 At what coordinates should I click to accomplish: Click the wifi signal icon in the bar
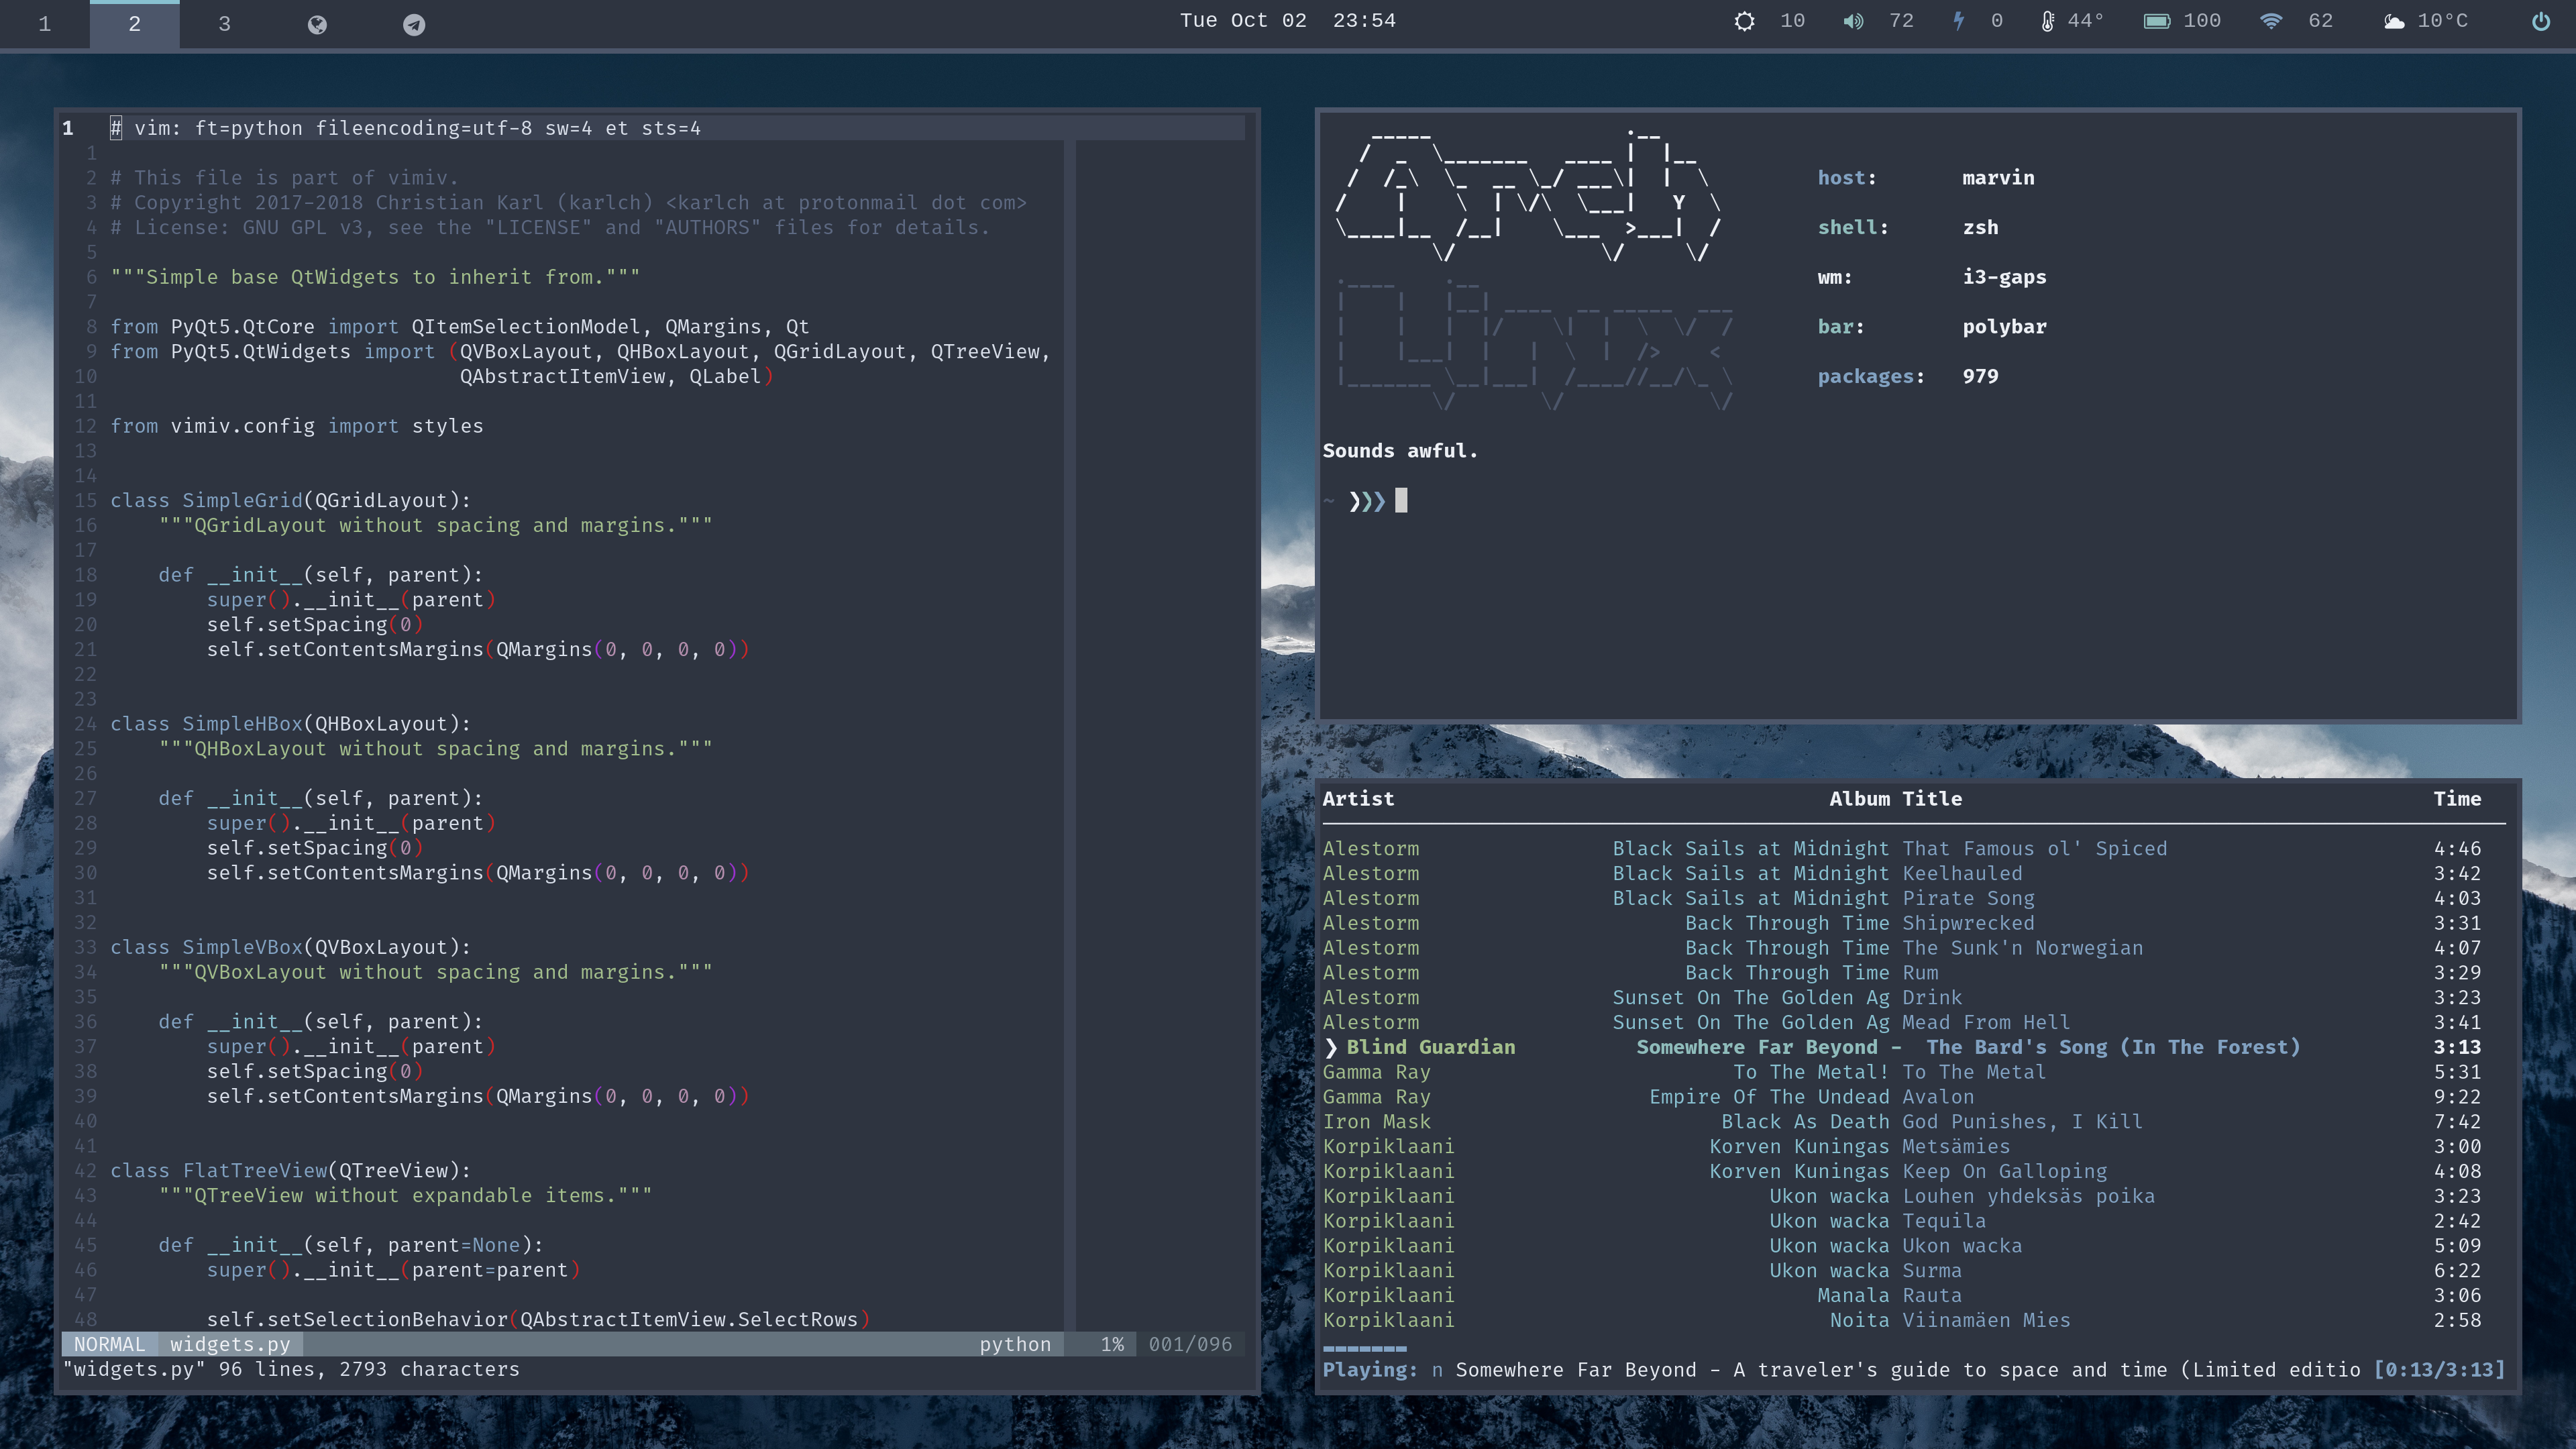pos(2271,21)
